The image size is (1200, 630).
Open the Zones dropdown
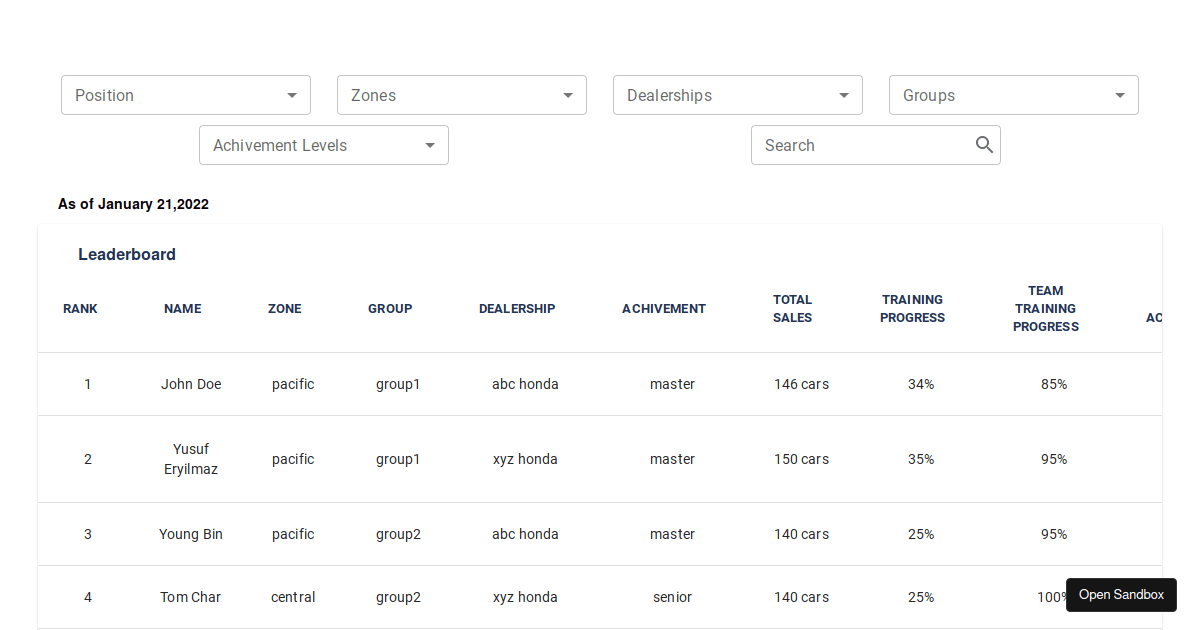click(461, 94)
